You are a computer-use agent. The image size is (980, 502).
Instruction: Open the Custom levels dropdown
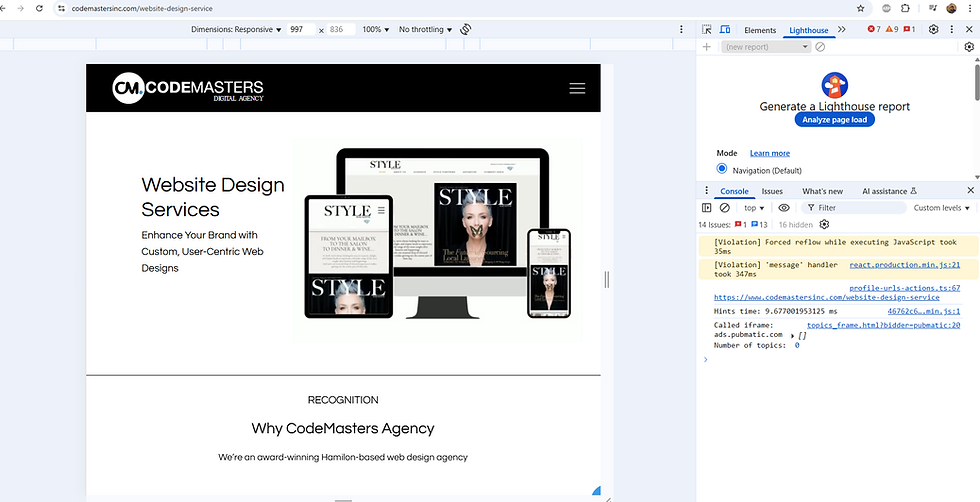point(941,208)
